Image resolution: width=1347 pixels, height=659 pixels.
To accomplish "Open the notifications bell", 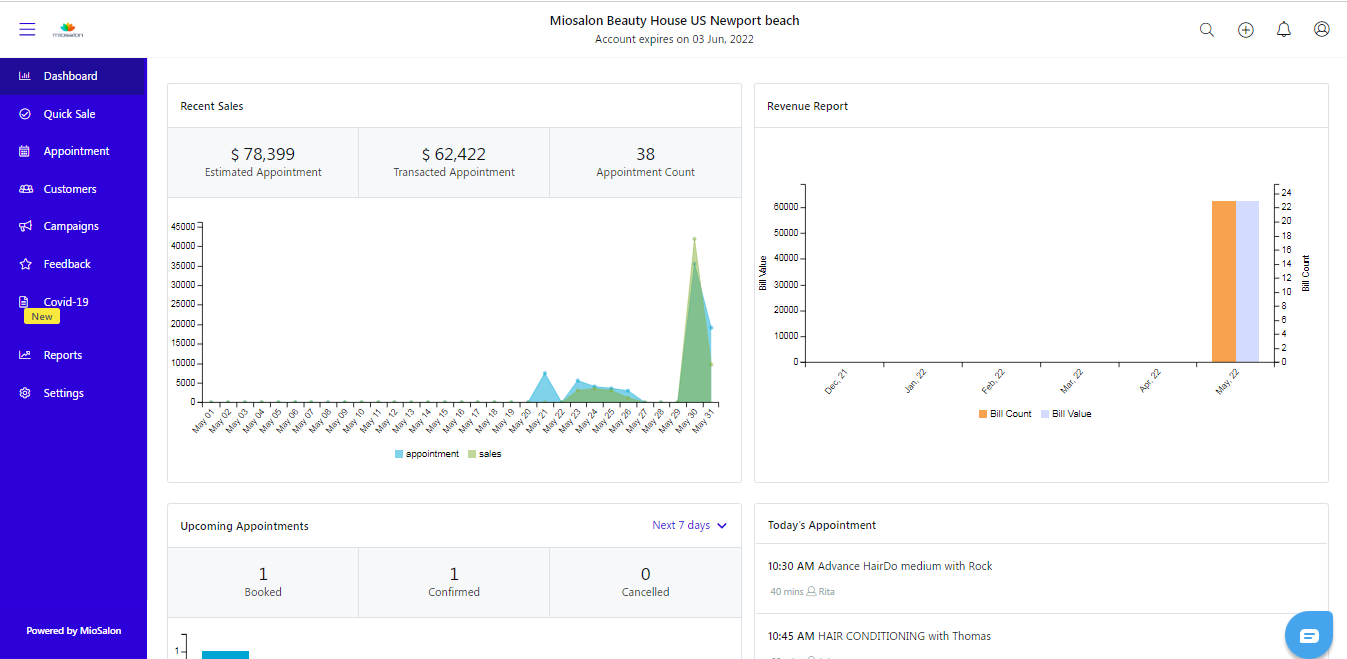I will click(x=1284, y=30).
